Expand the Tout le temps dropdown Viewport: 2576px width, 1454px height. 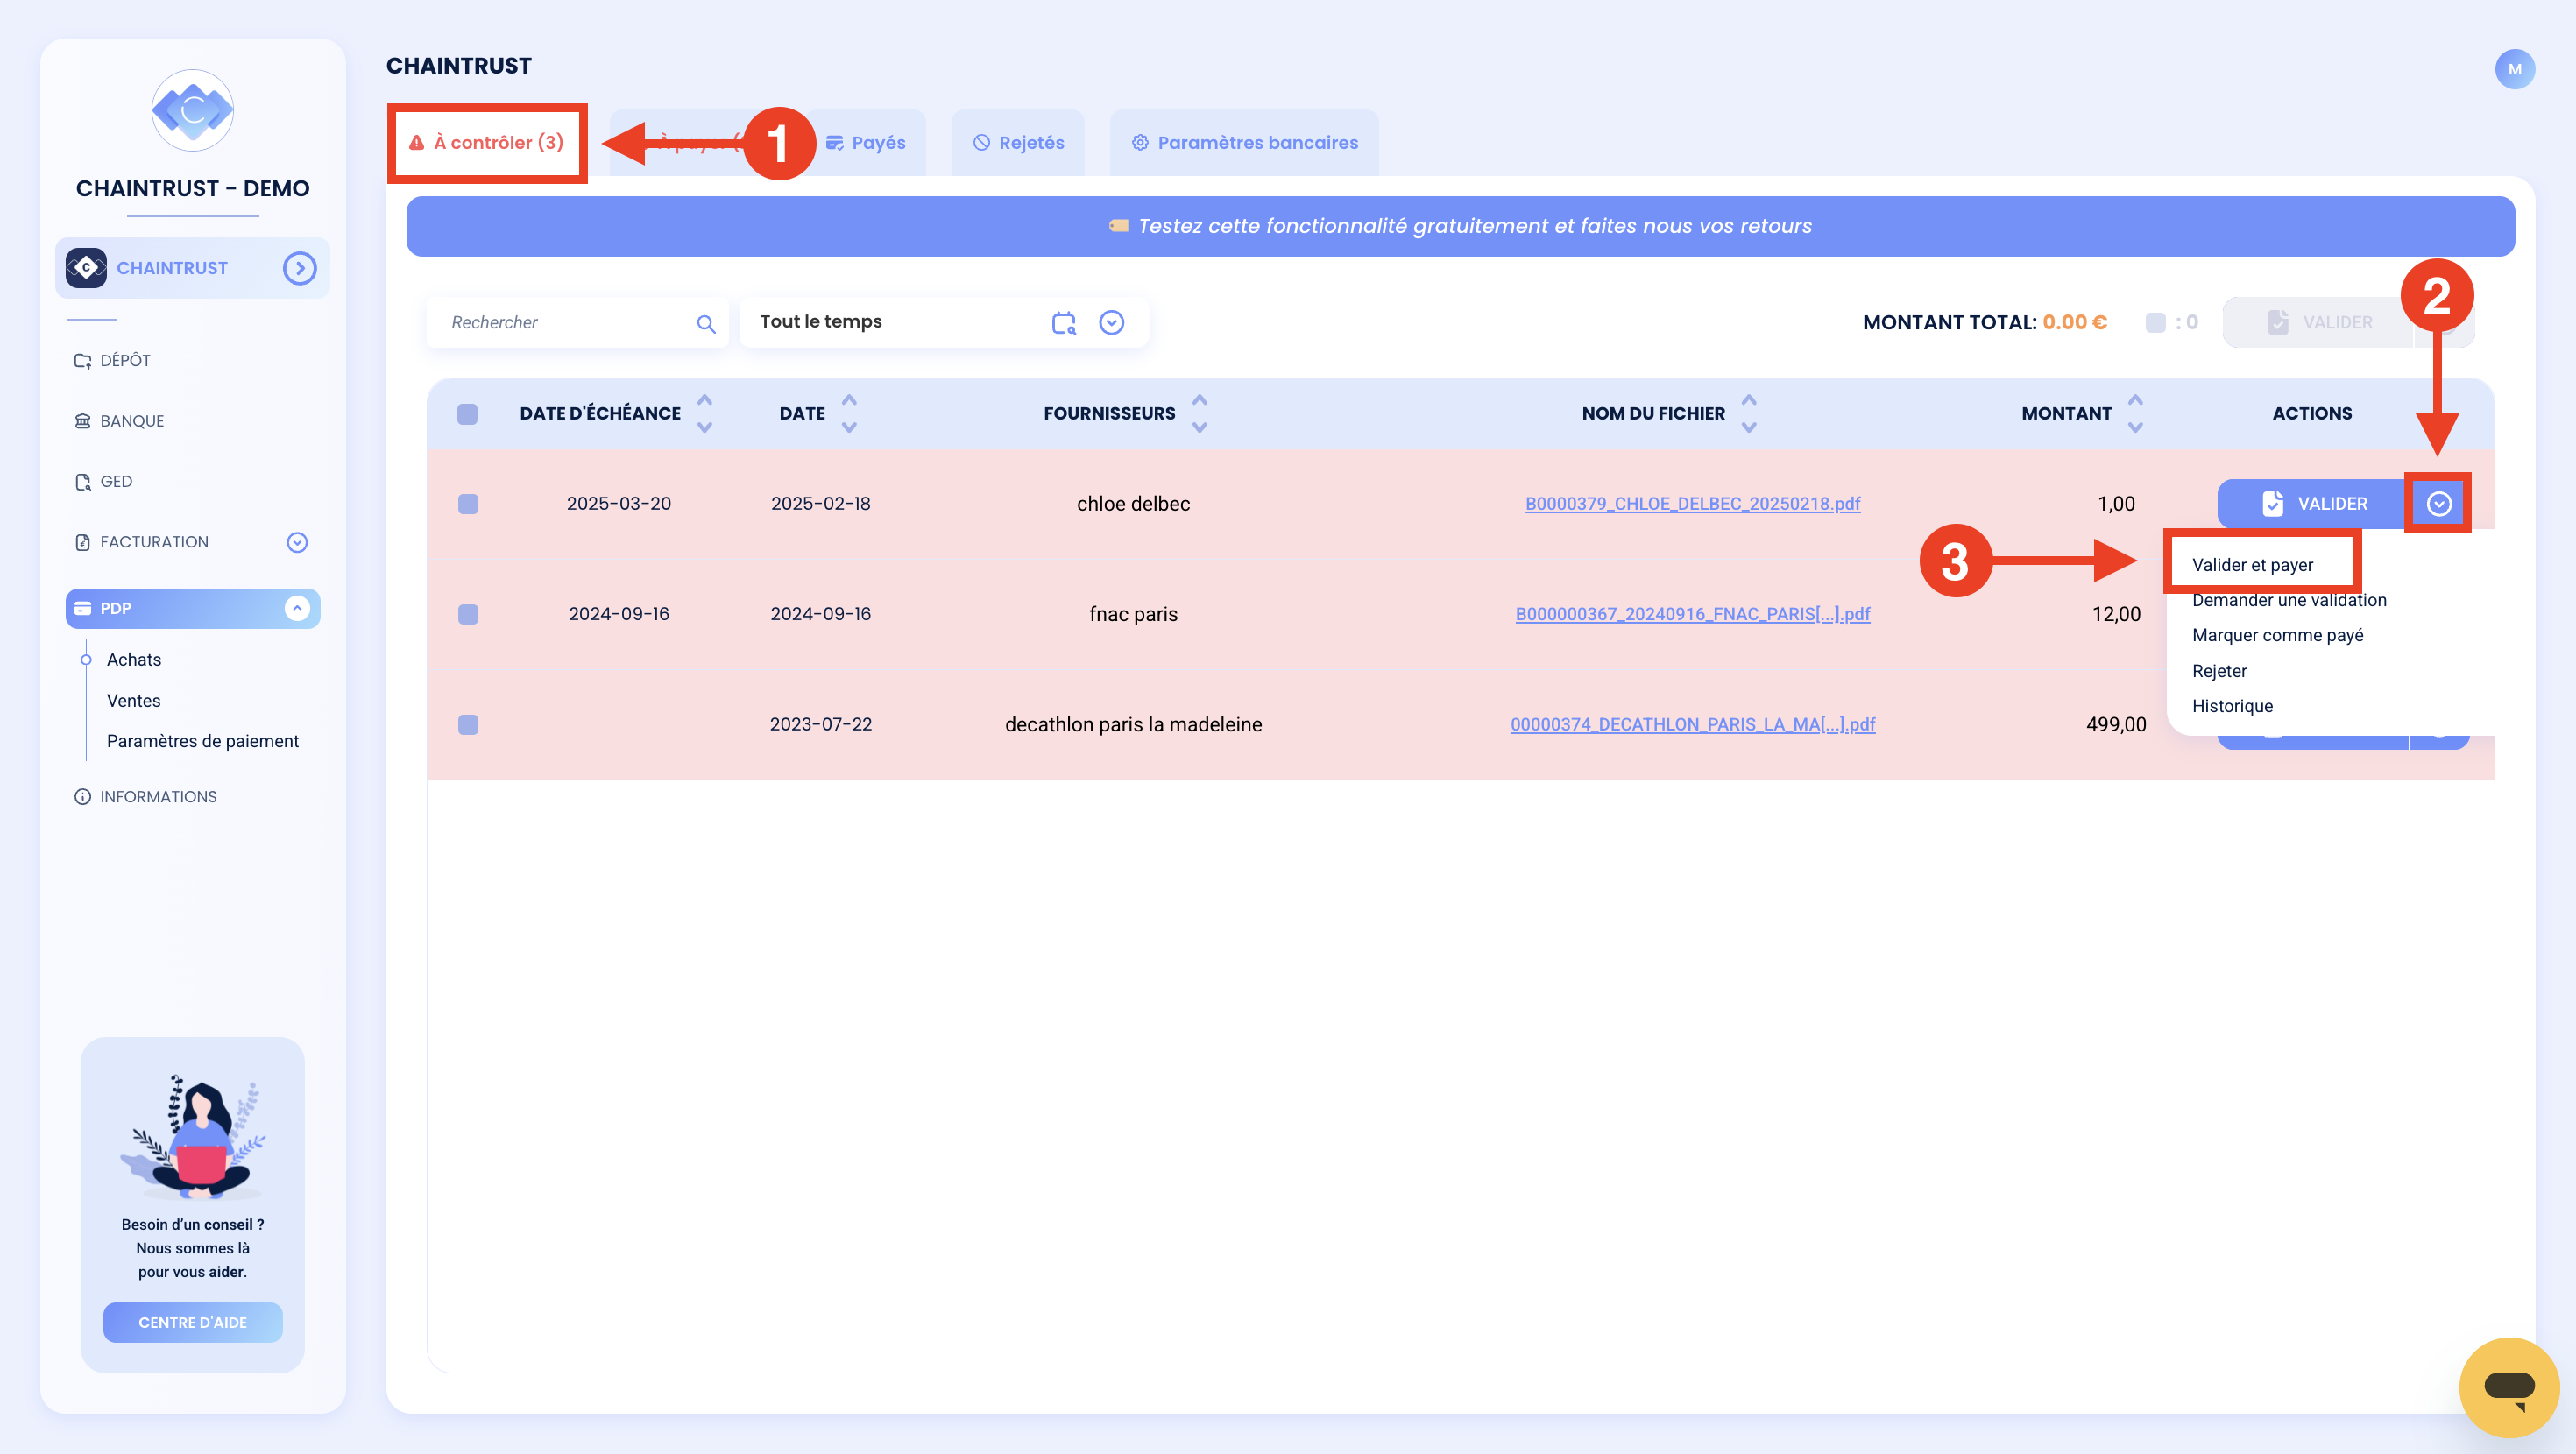coord(1111,322)
